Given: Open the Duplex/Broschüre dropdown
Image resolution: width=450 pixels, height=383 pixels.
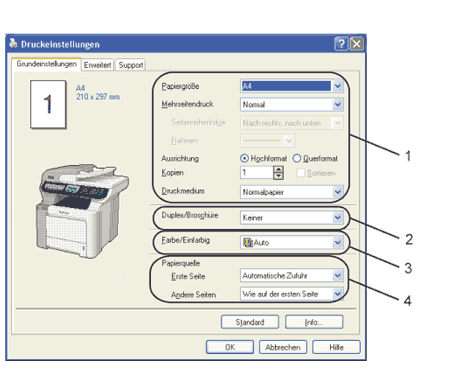Looking at the screenshot, I should [x=338, y=218].
